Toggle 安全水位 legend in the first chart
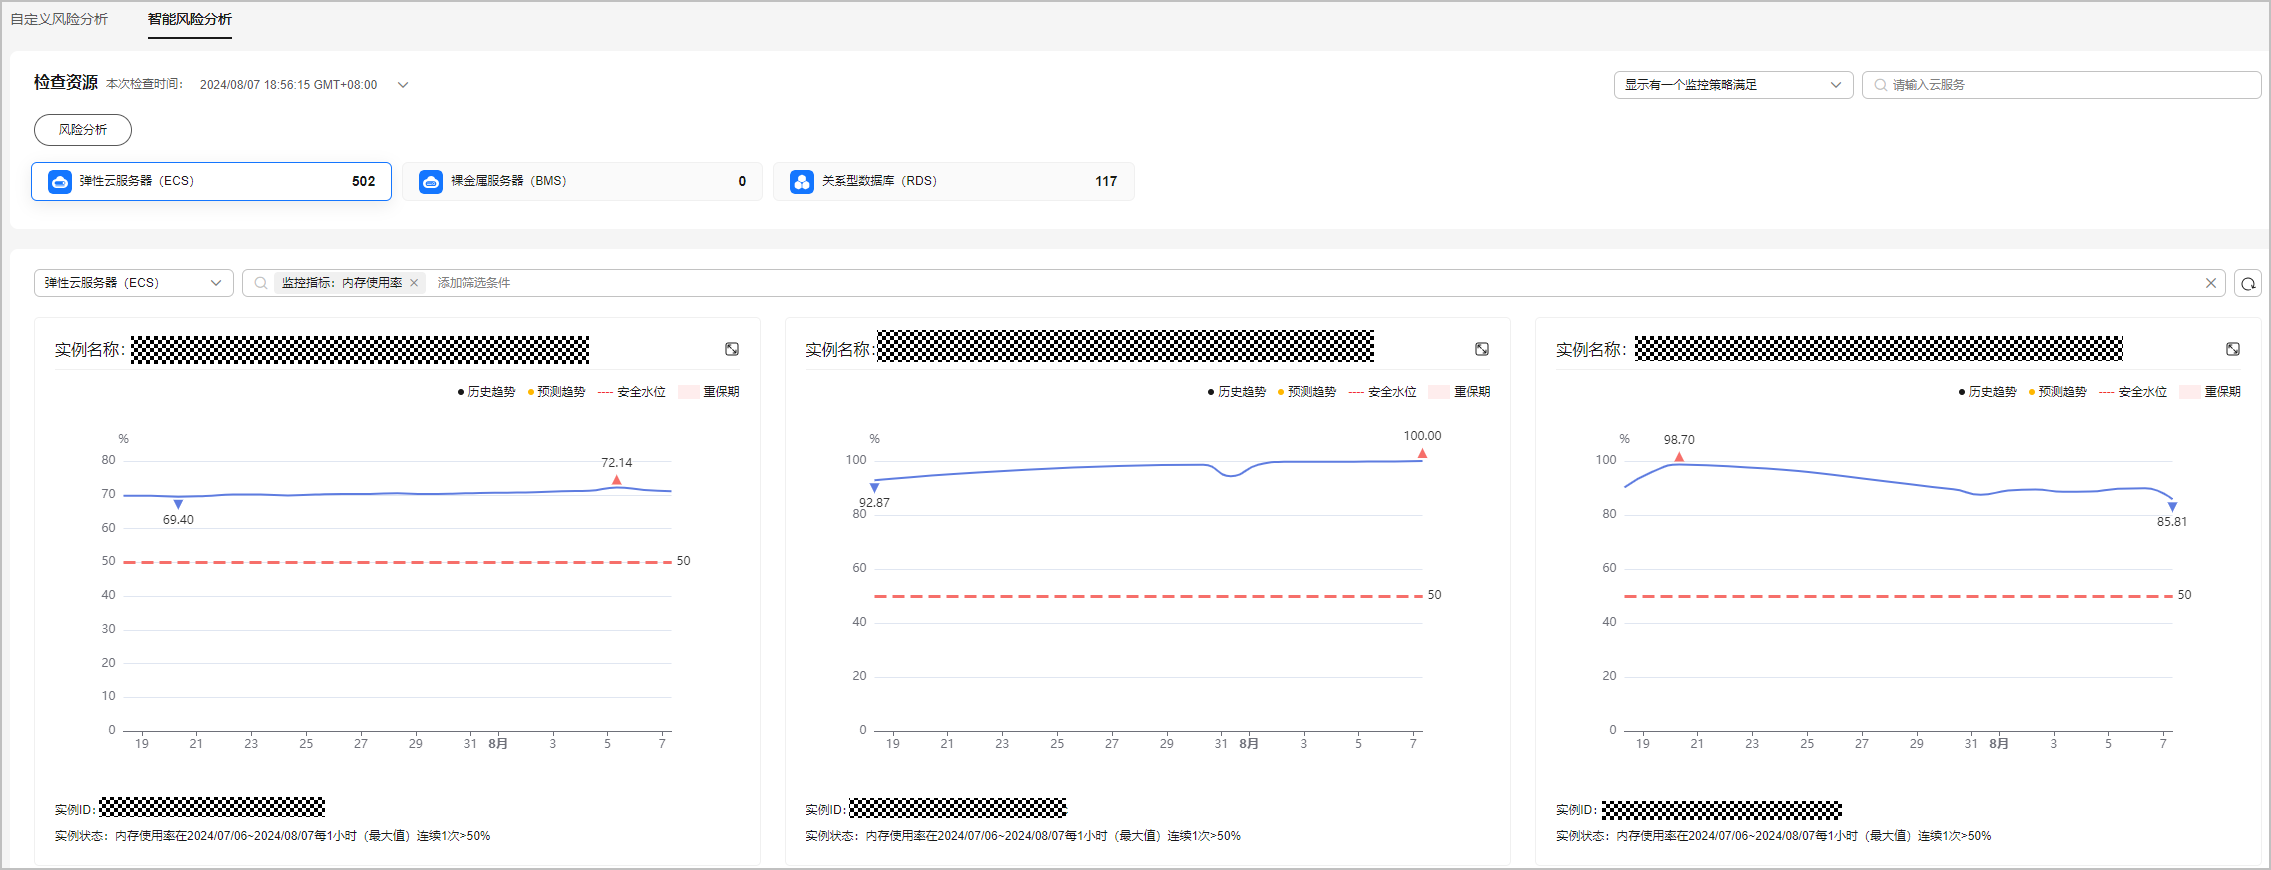This screenshot has height=870, width=2271. 632,392
